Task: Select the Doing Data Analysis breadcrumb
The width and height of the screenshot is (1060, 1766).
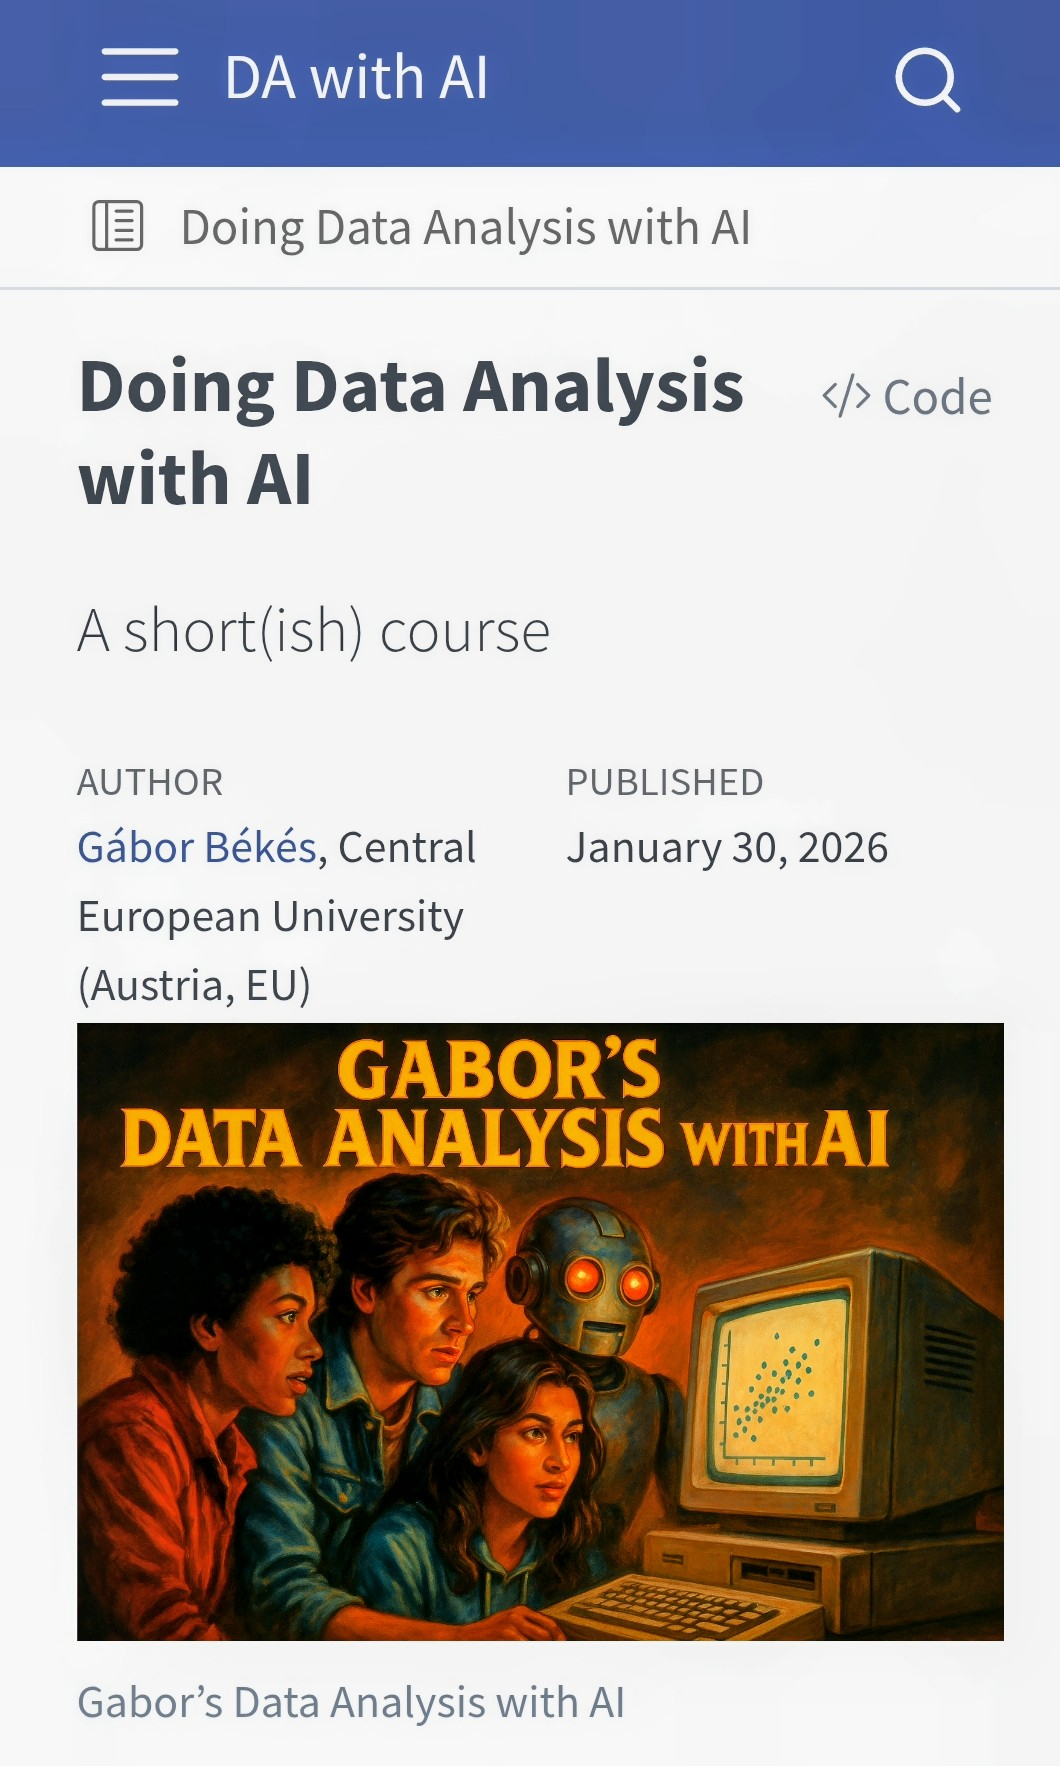Action: [465, 227]
